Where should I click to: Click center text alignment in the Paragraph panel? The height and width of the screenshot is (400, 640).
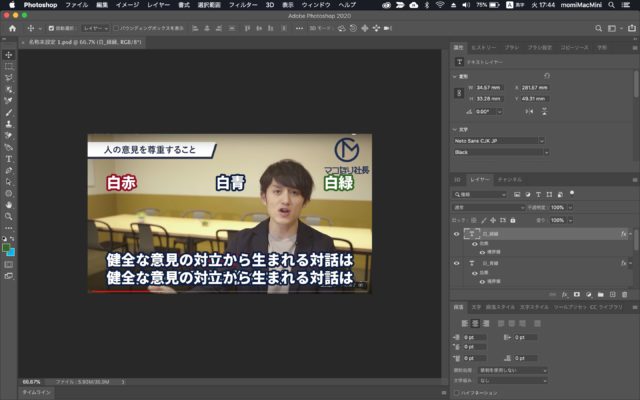(x=475, y=323)
